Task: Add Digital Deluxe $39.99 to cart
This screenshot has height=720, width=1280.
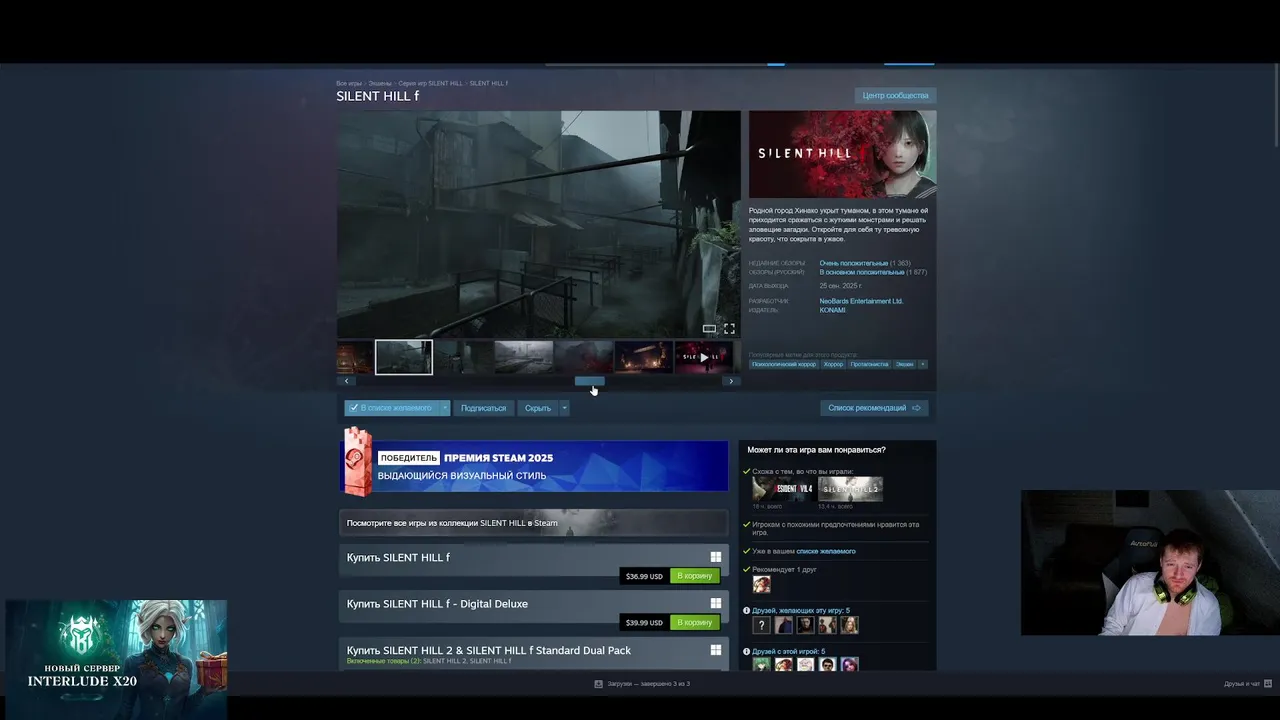Action: coord(694,622)
